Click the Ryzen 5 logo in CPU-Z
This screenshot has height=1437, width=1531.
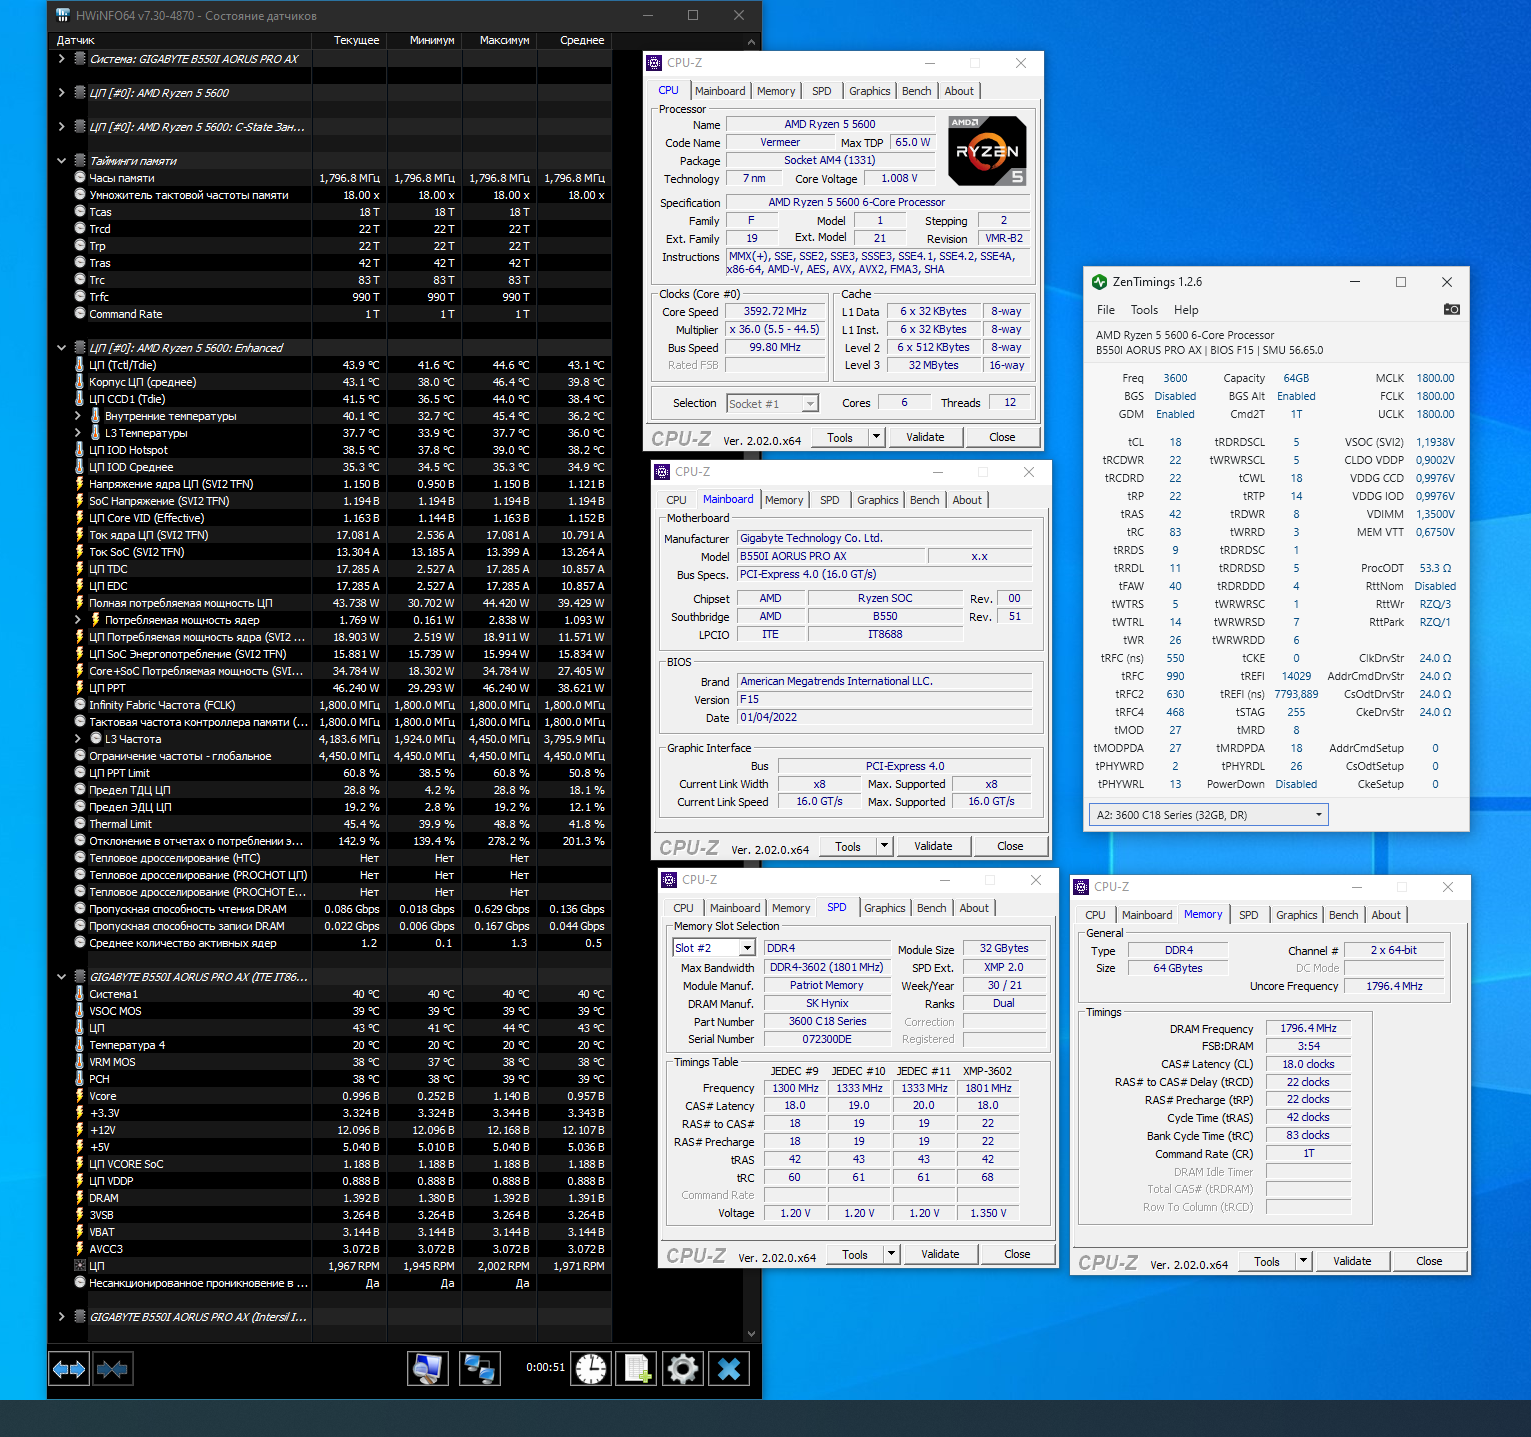987,151
